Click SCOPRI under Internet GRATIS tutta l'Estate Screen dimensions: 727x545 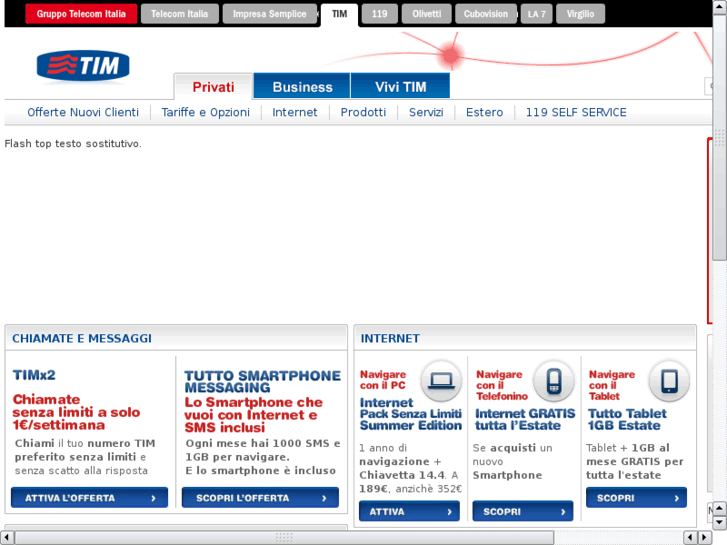tap(523, 511)
